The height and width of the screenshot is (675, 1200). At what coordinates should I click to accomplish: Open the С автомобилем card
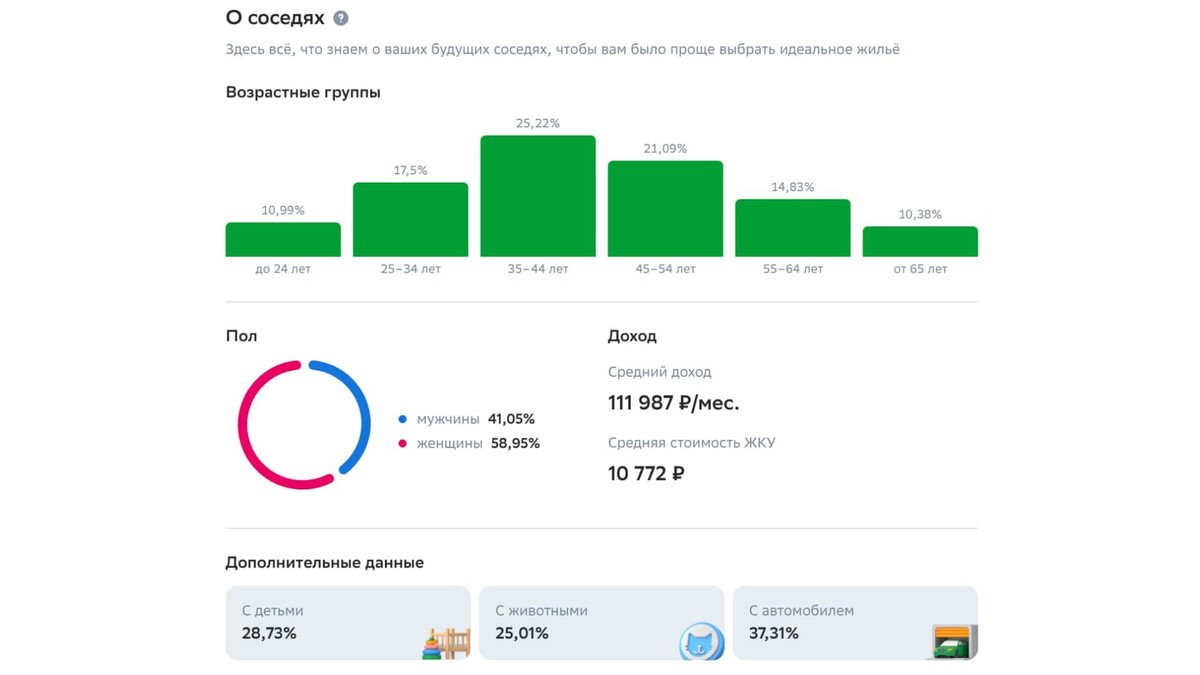(x=856, y=623)
